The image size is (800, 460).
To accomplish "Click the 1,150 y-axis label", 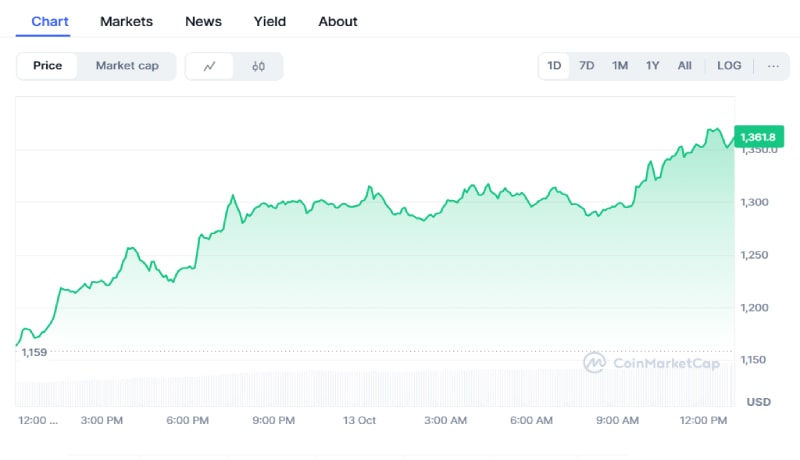I will (x=753, y=360).
